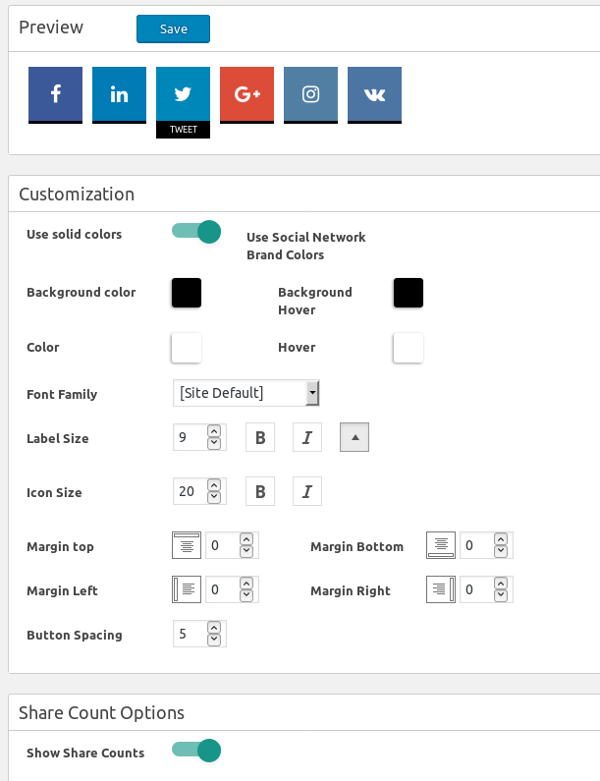Image resolution: width=600 pixels, height=781 pixels.
Task: Click the Facebook share button preview
Action: pyautogui.click(x=55, y=95)
